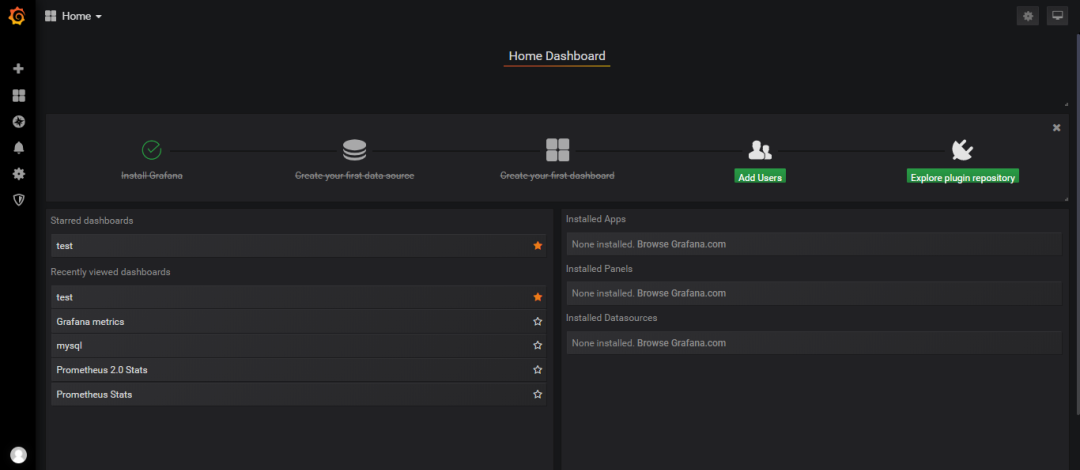Open the Grafana metrics dashboard

point(298,321)
